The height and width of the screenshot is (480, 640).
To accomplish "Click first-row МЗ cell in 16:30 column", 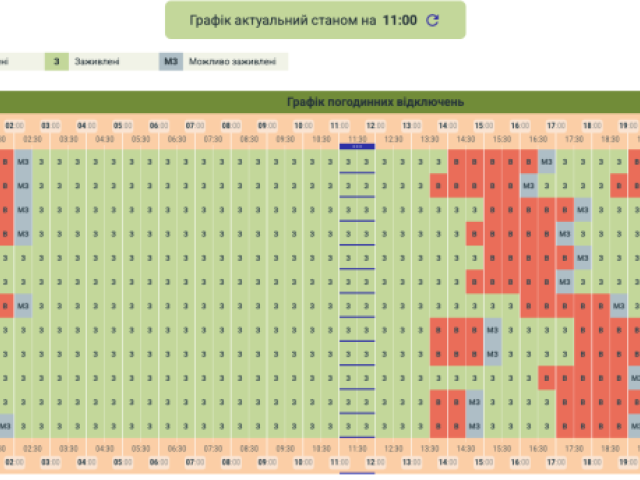I will [x=547, y=162].
